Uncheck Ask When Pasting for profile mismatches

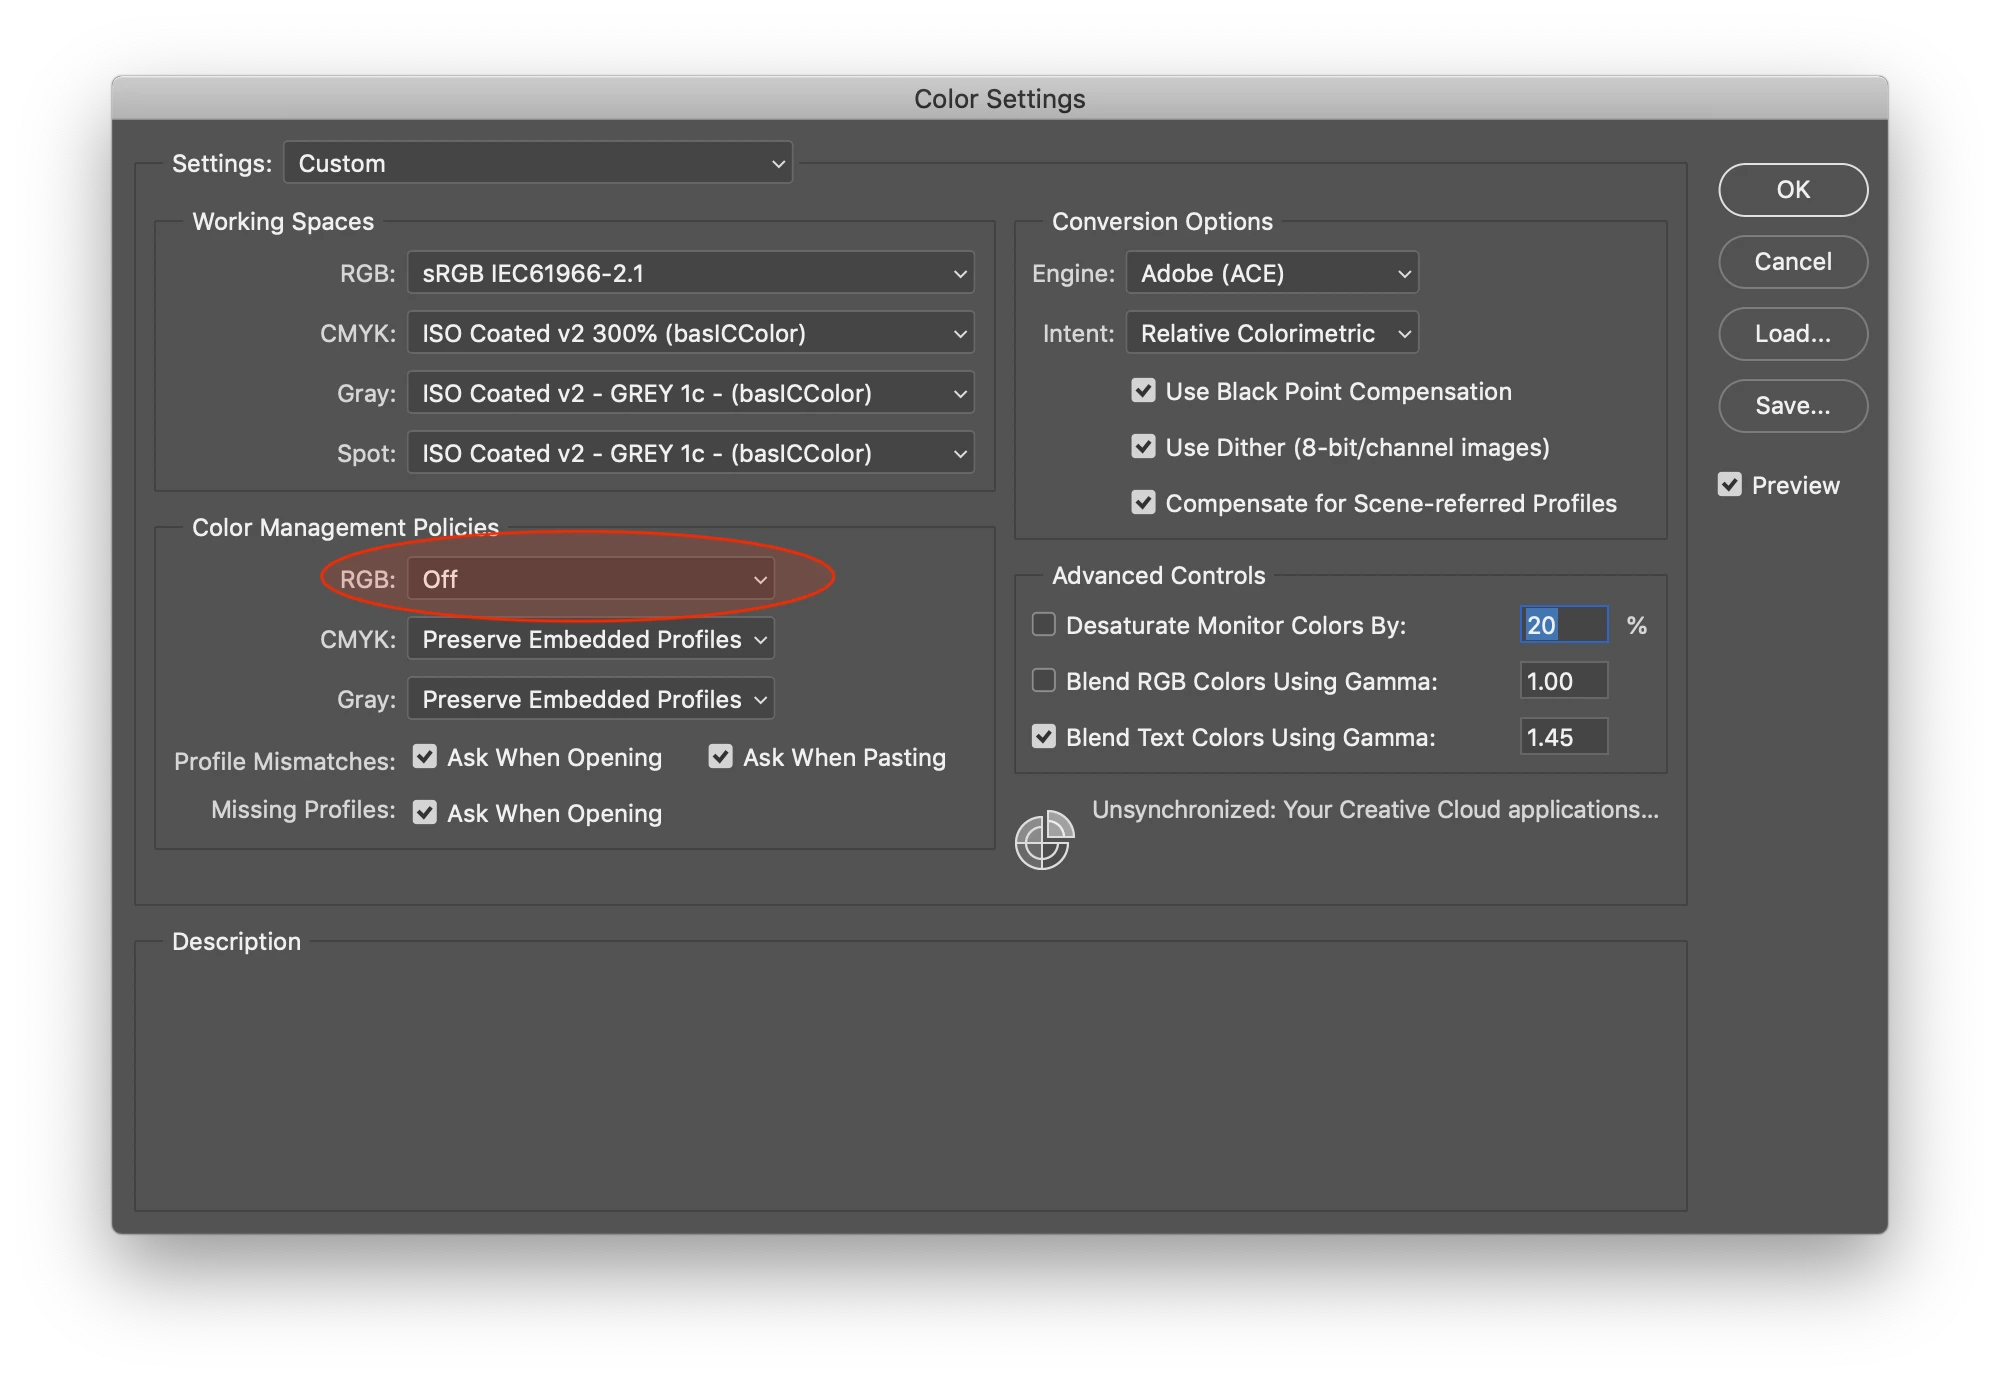pos(720,757)
